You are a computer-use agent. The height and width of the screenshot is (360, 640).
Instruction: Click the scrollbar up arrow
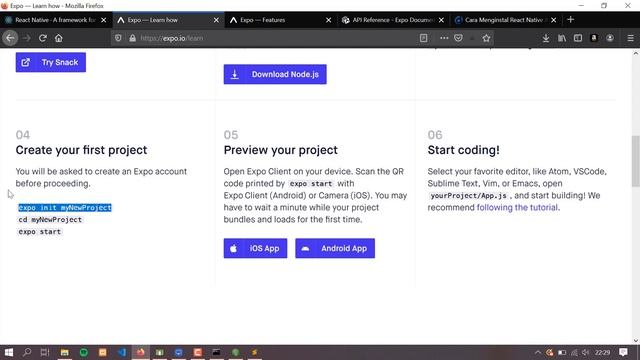click(636, 53)
